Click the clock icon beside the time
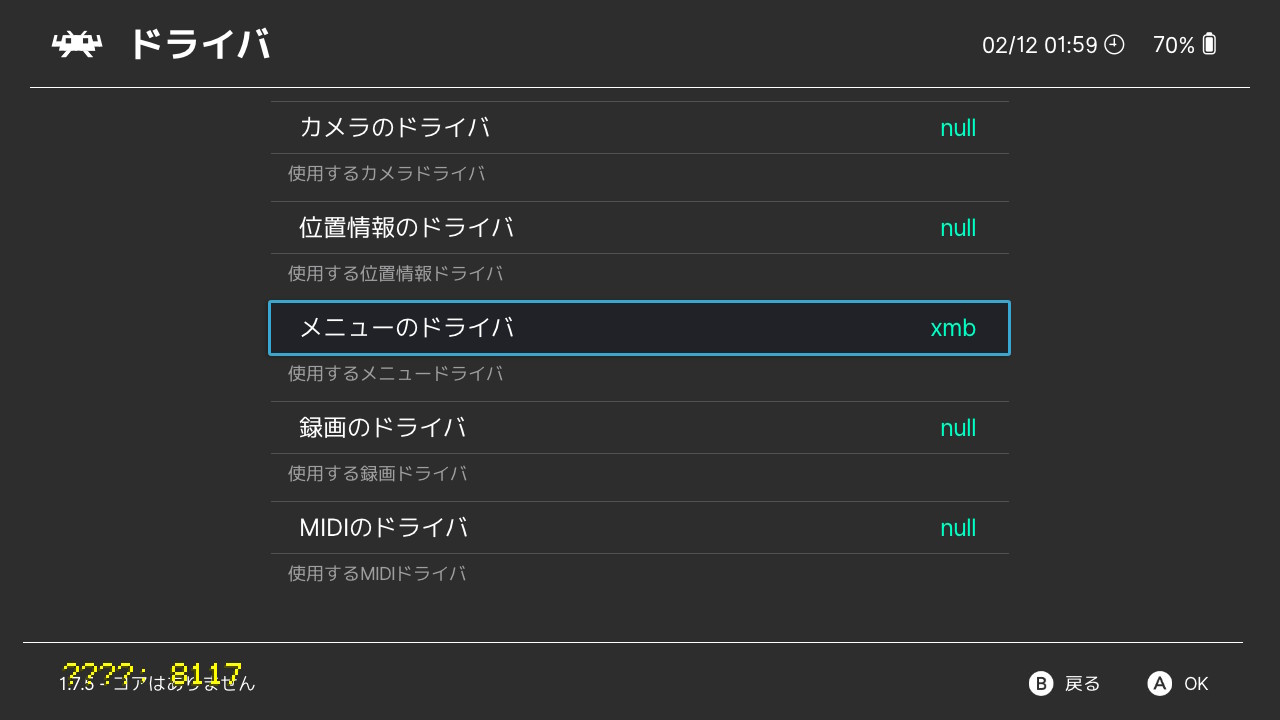The height and width of the screenshot is (720, 1280). 1114,44
